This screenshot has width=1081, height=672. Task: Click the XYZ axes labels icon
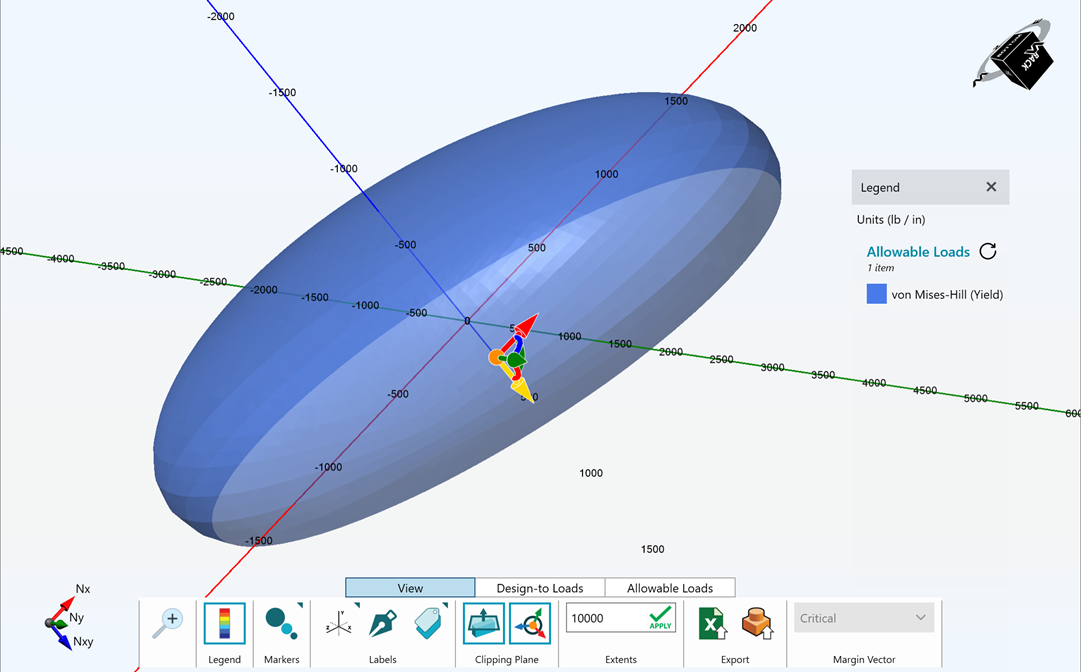click(x=339, y=623)
